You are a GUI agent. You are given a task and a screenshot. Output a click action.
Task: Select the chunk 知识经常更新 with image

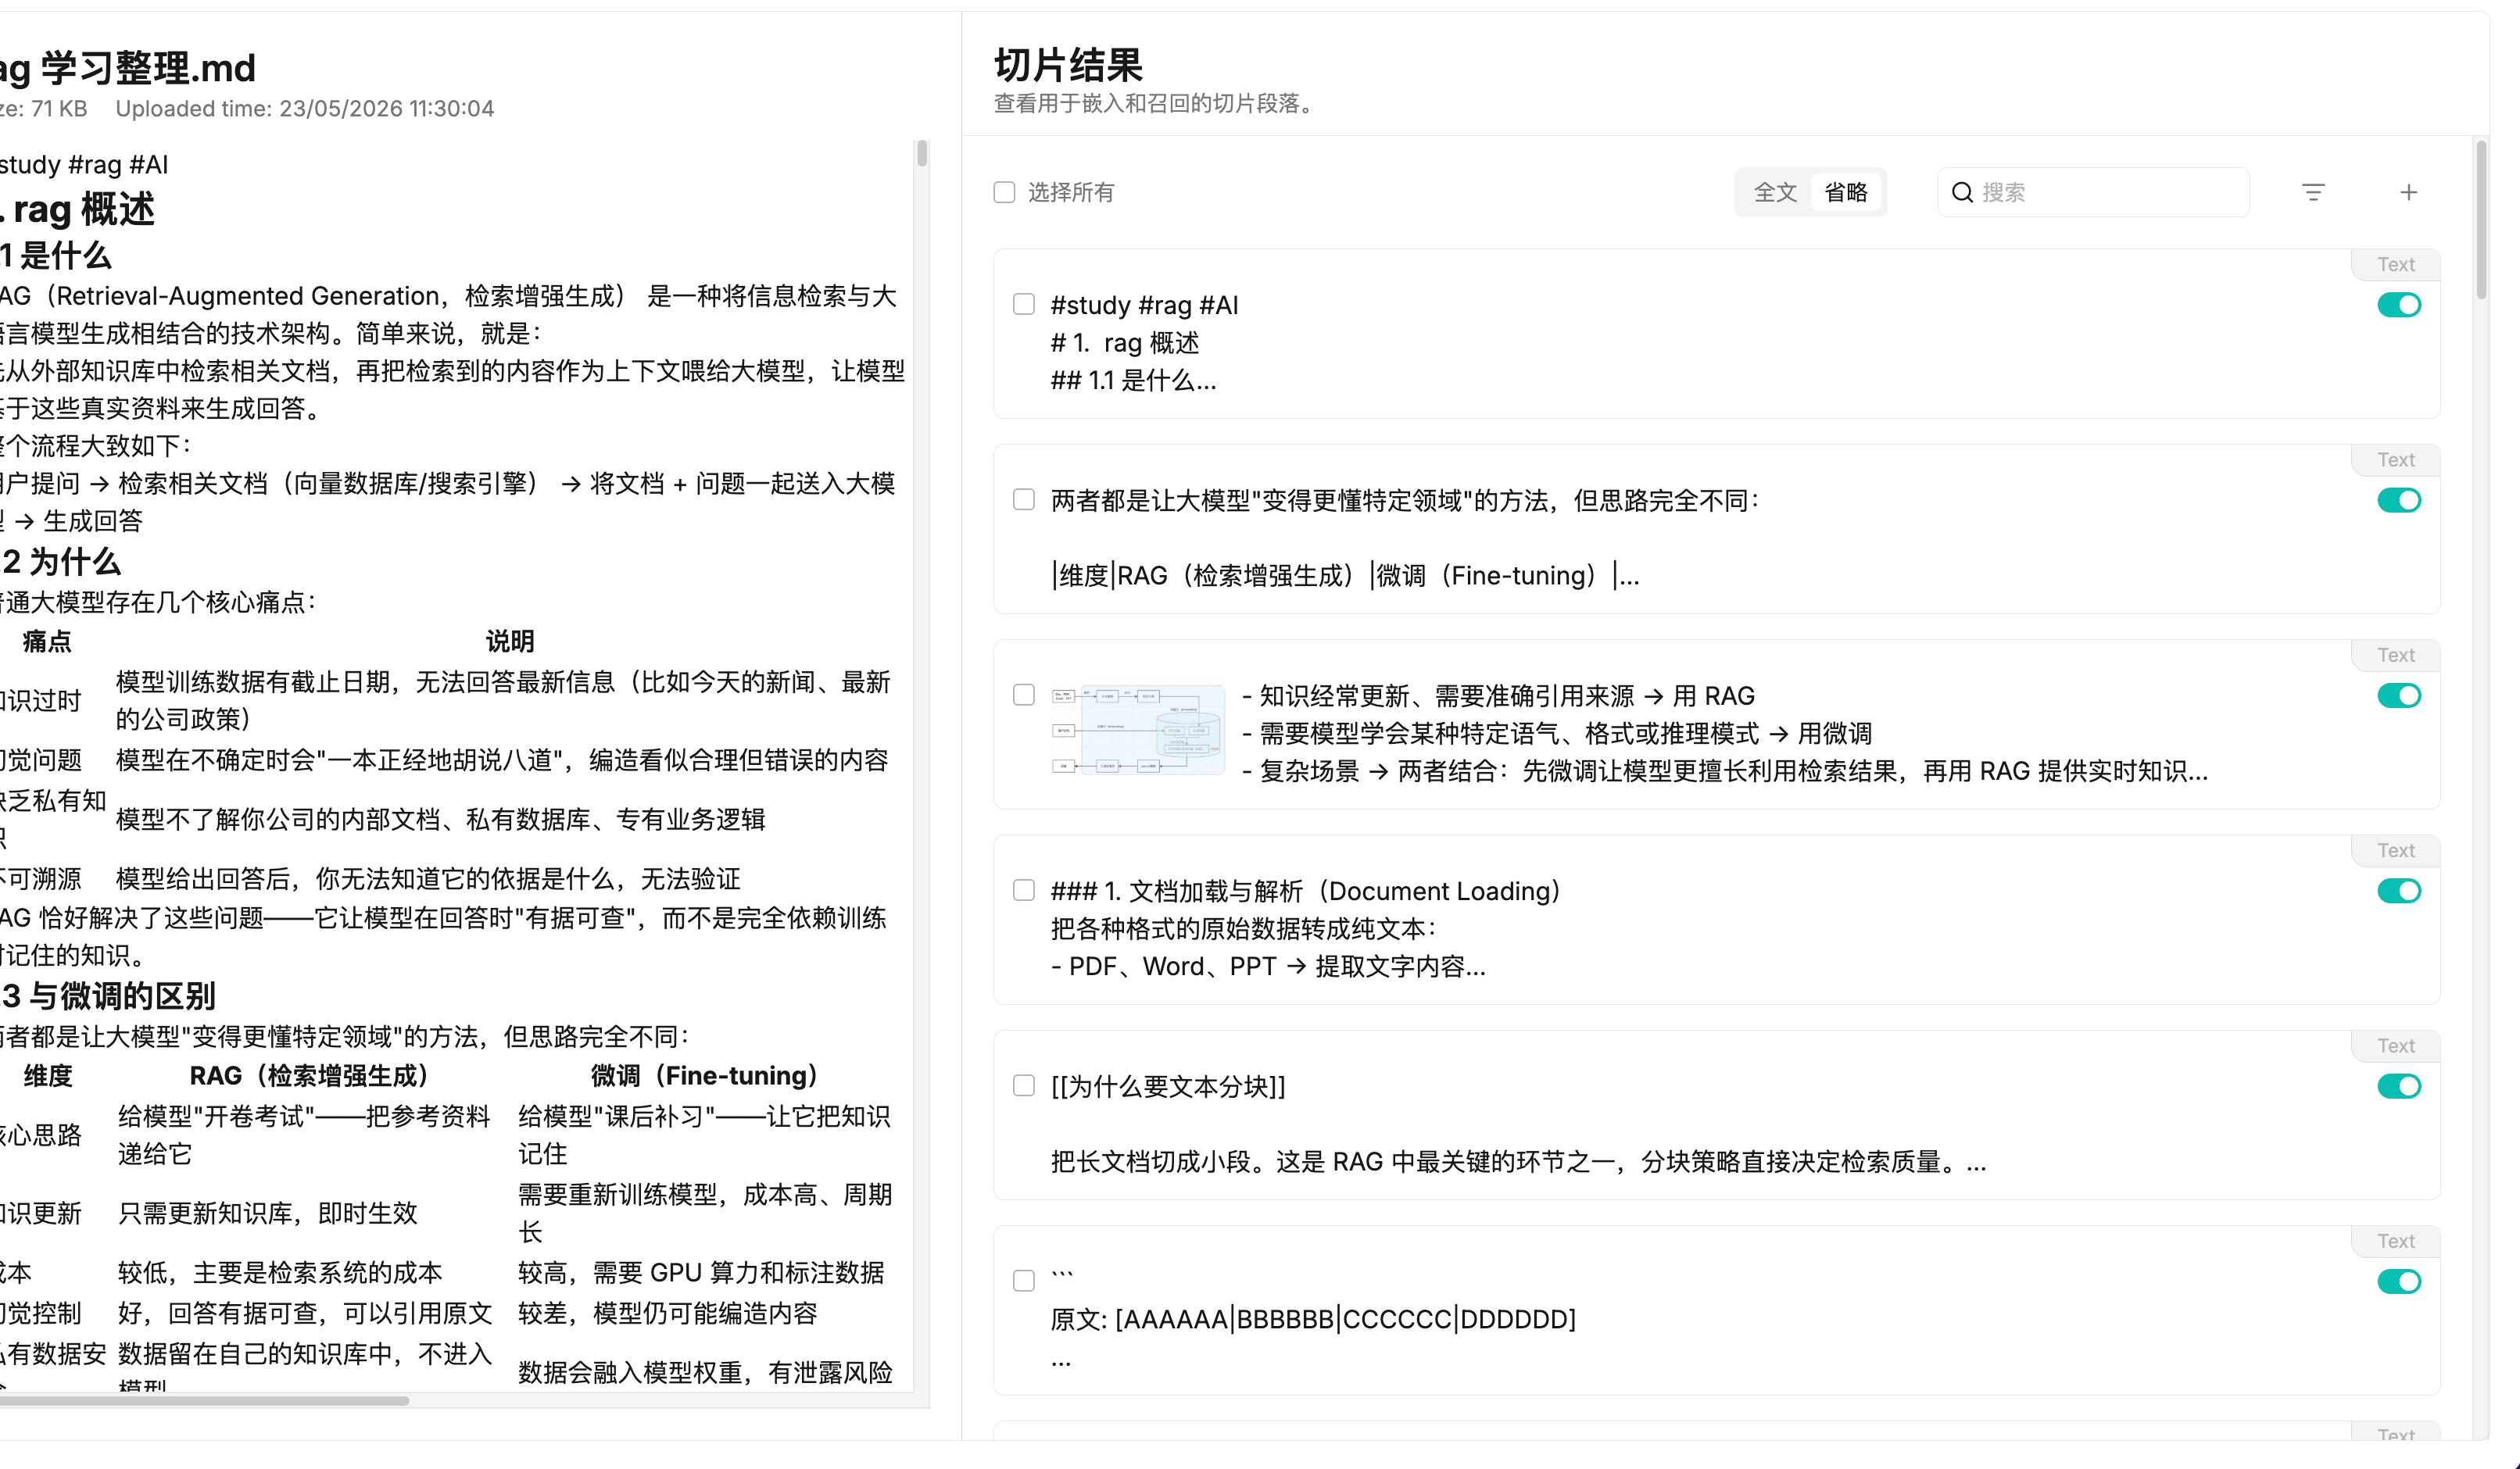(1024, 695)
